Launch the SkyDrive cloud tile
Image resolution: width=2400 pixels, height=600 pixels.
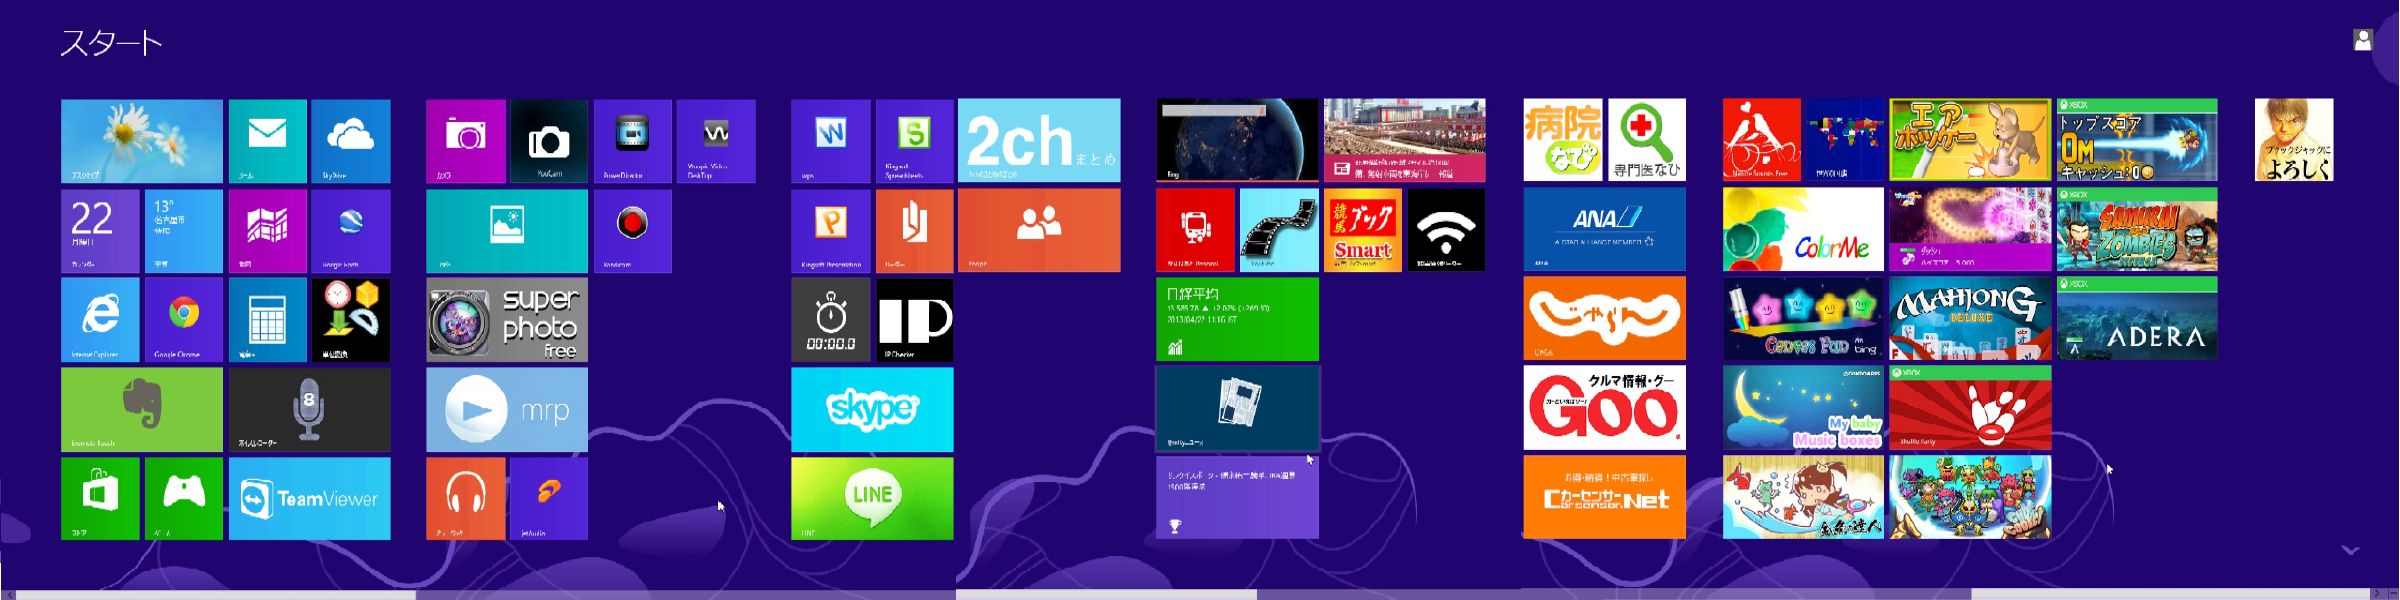350,141
